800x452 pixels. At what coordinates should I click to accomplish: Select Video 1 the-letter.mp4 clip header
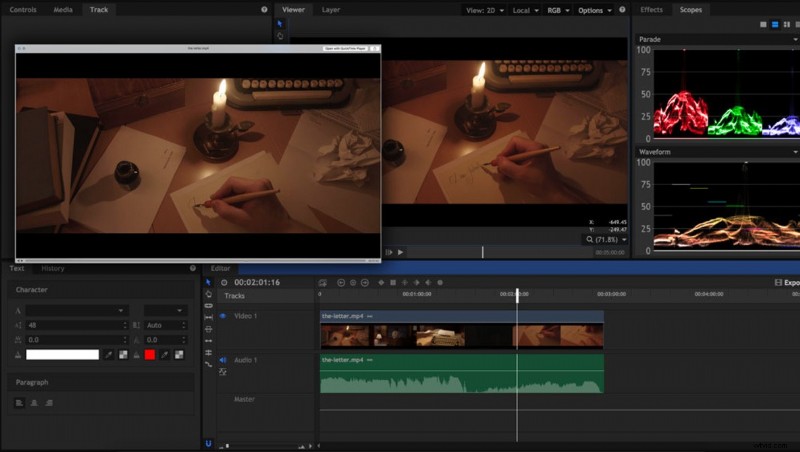click(462, 316)
